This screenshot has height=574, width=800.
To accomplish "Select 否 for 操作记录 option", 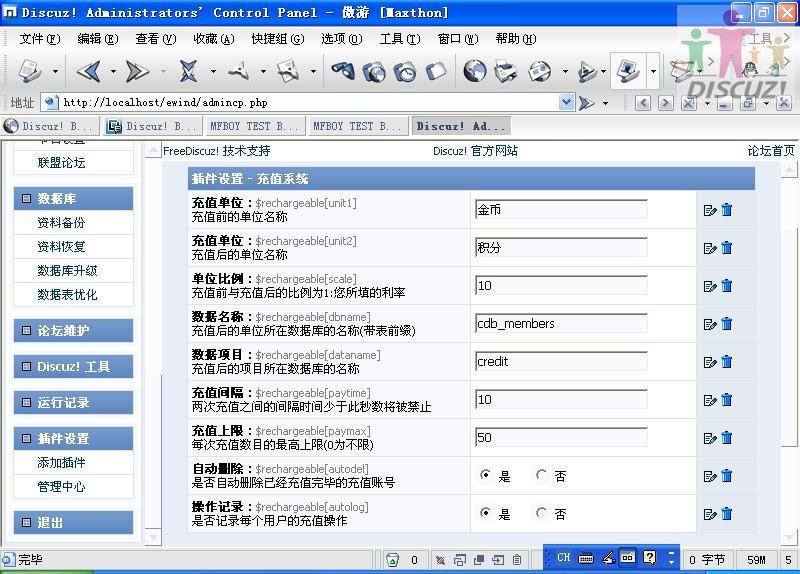I will [541, 513].
